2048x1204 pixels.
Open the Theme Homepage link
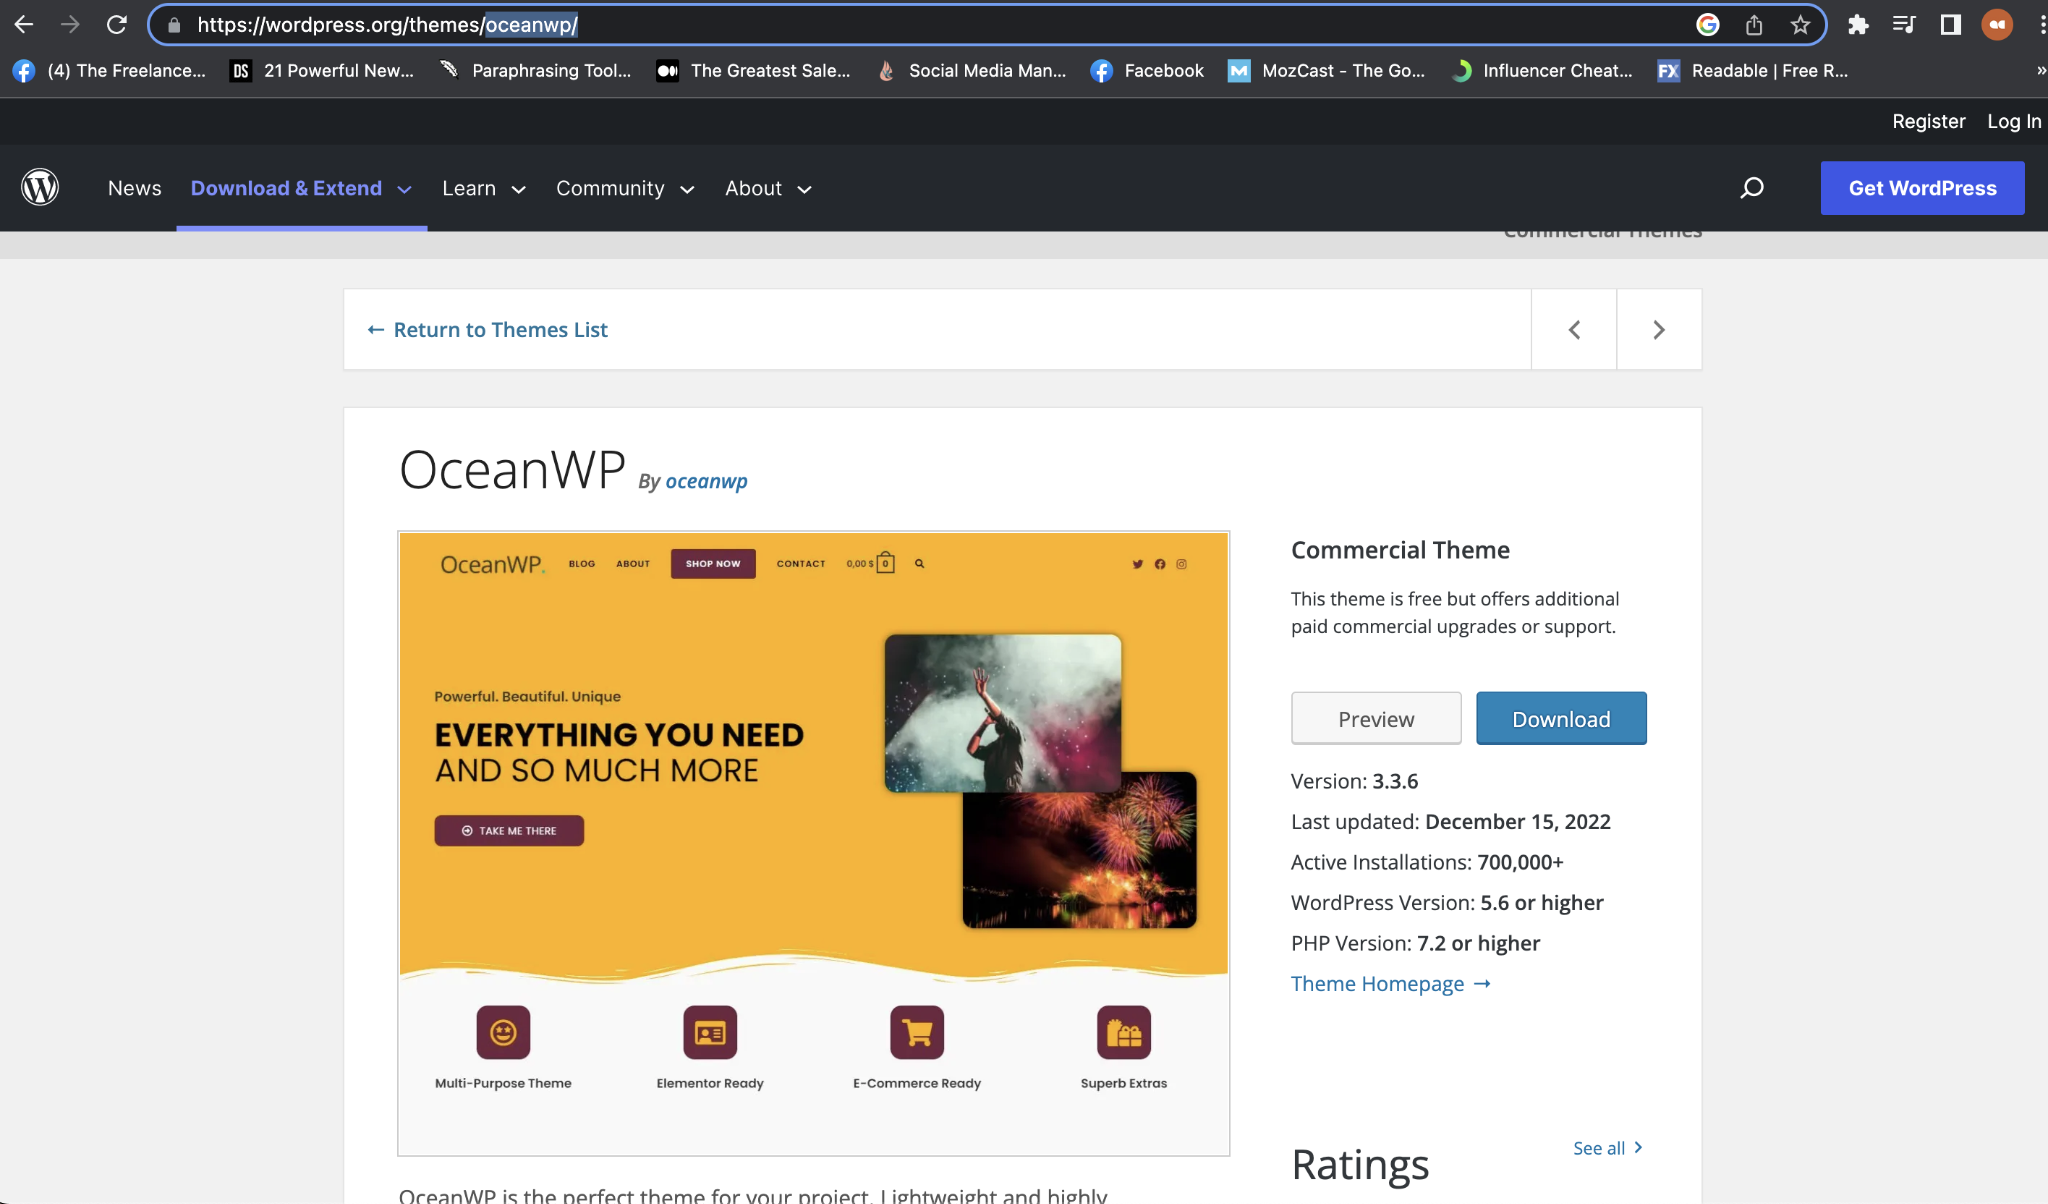1380,983
